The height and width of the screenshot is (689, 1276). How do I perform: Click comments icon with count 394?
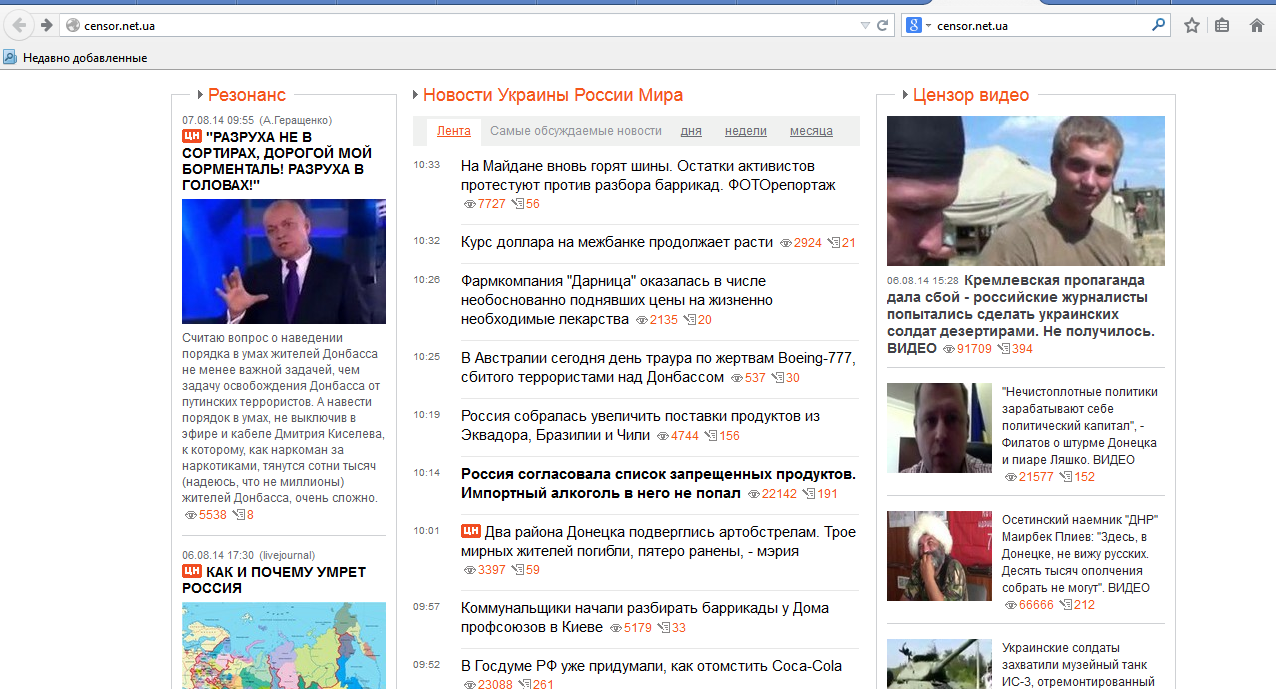(x=1003, y=349)
